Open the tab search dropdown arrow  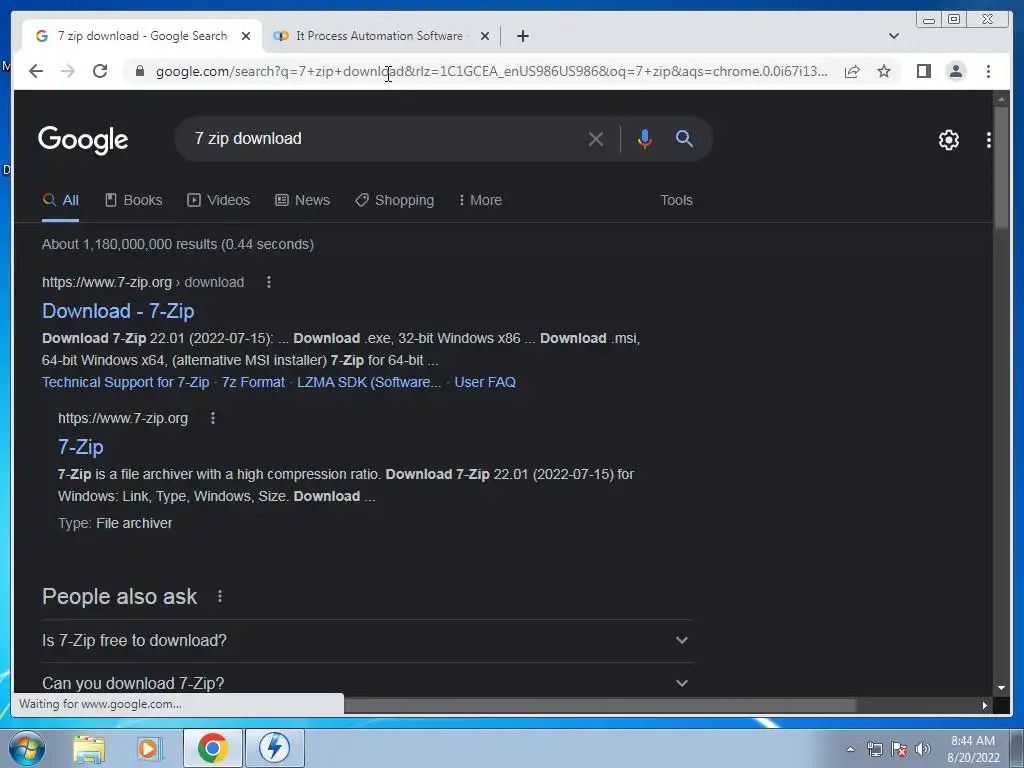click(x=894, y=36)
